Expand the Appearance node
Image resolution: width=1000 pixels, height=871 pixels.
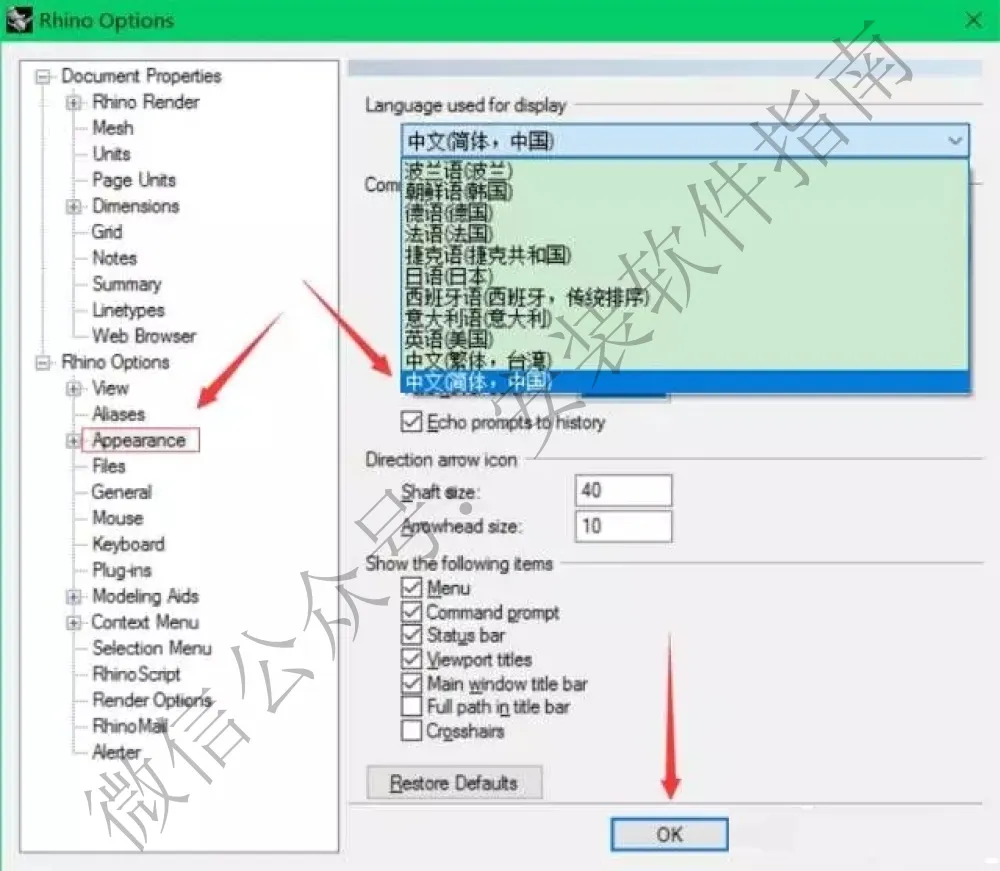point(73,441)
